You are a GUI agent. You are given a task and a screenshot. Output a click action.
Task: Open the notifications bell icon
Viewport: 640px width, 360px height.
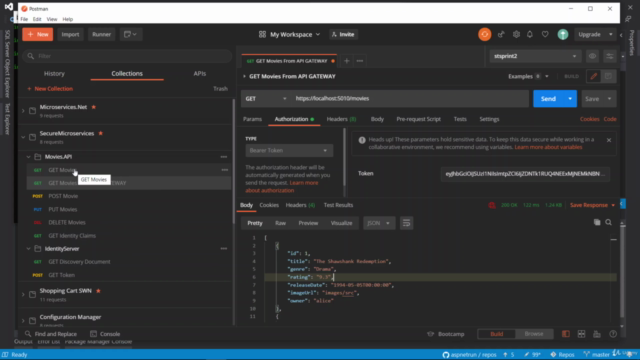coord(530,35)
